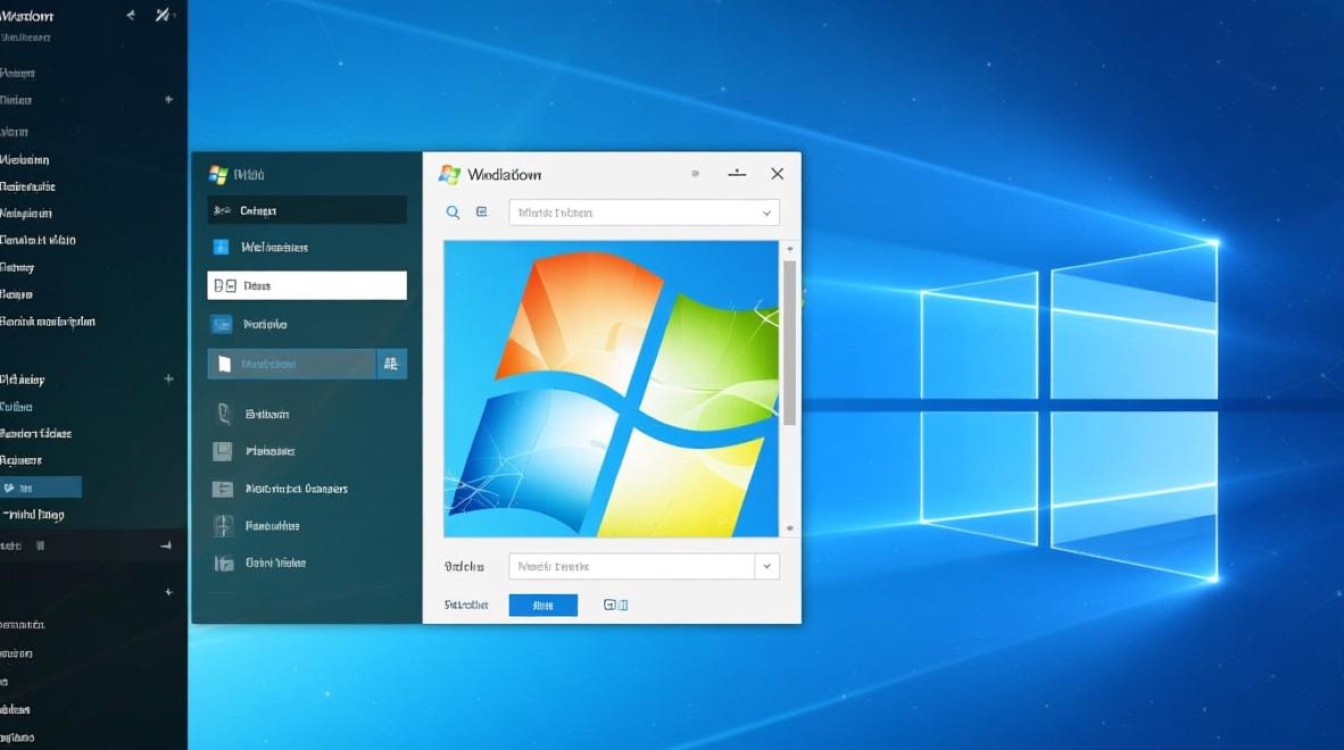Click the back arrow atop the far-left sidebar
The image size is (1344, 750).
click(x=130, y=16)
